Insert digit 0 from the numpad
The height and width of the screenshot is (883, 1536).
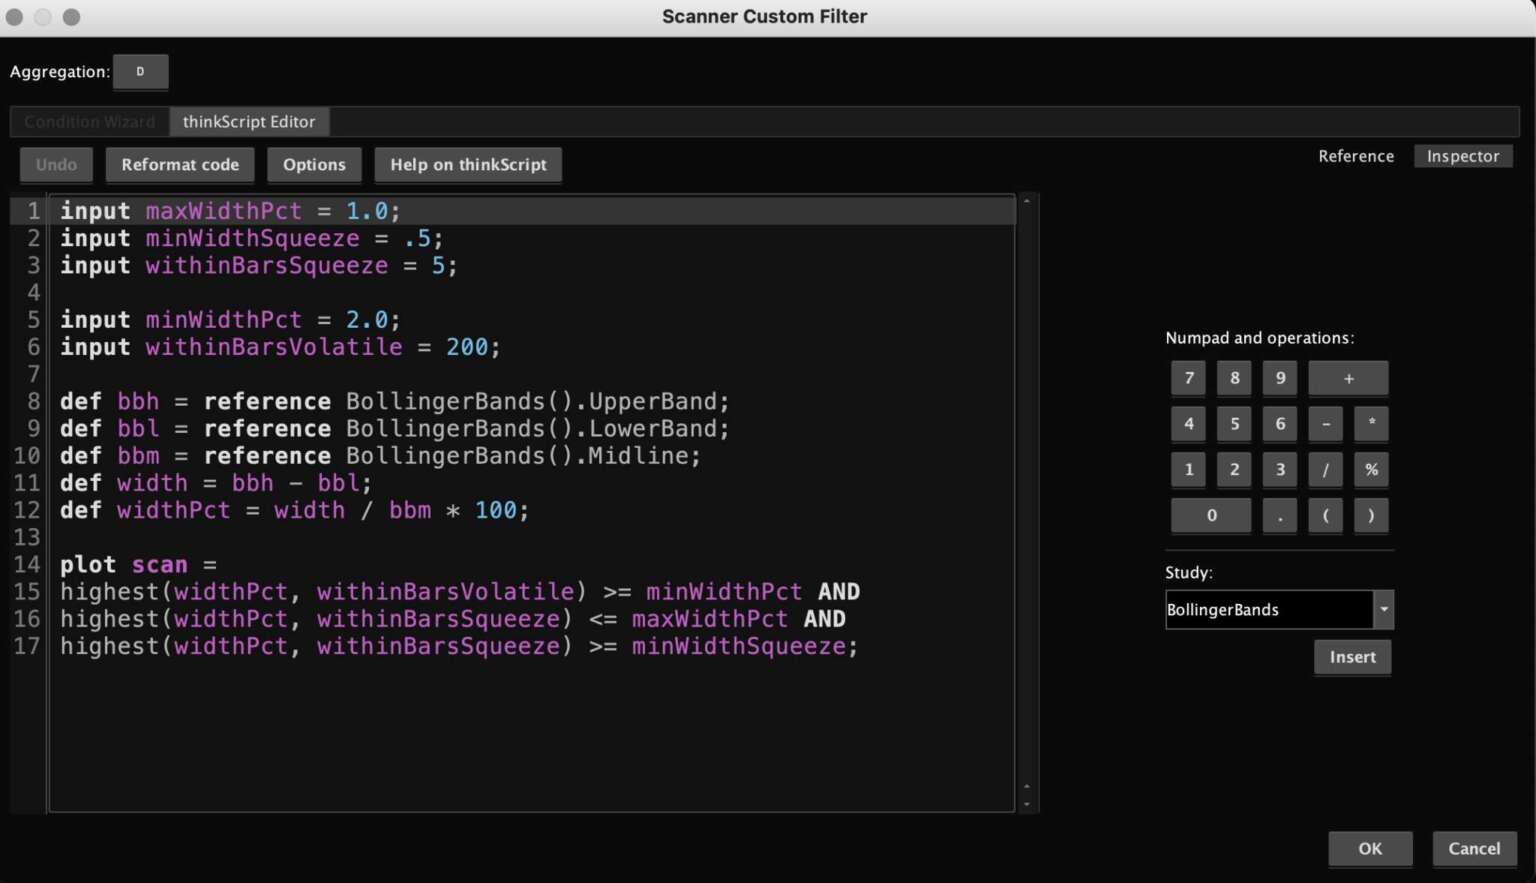(1211, 516)
